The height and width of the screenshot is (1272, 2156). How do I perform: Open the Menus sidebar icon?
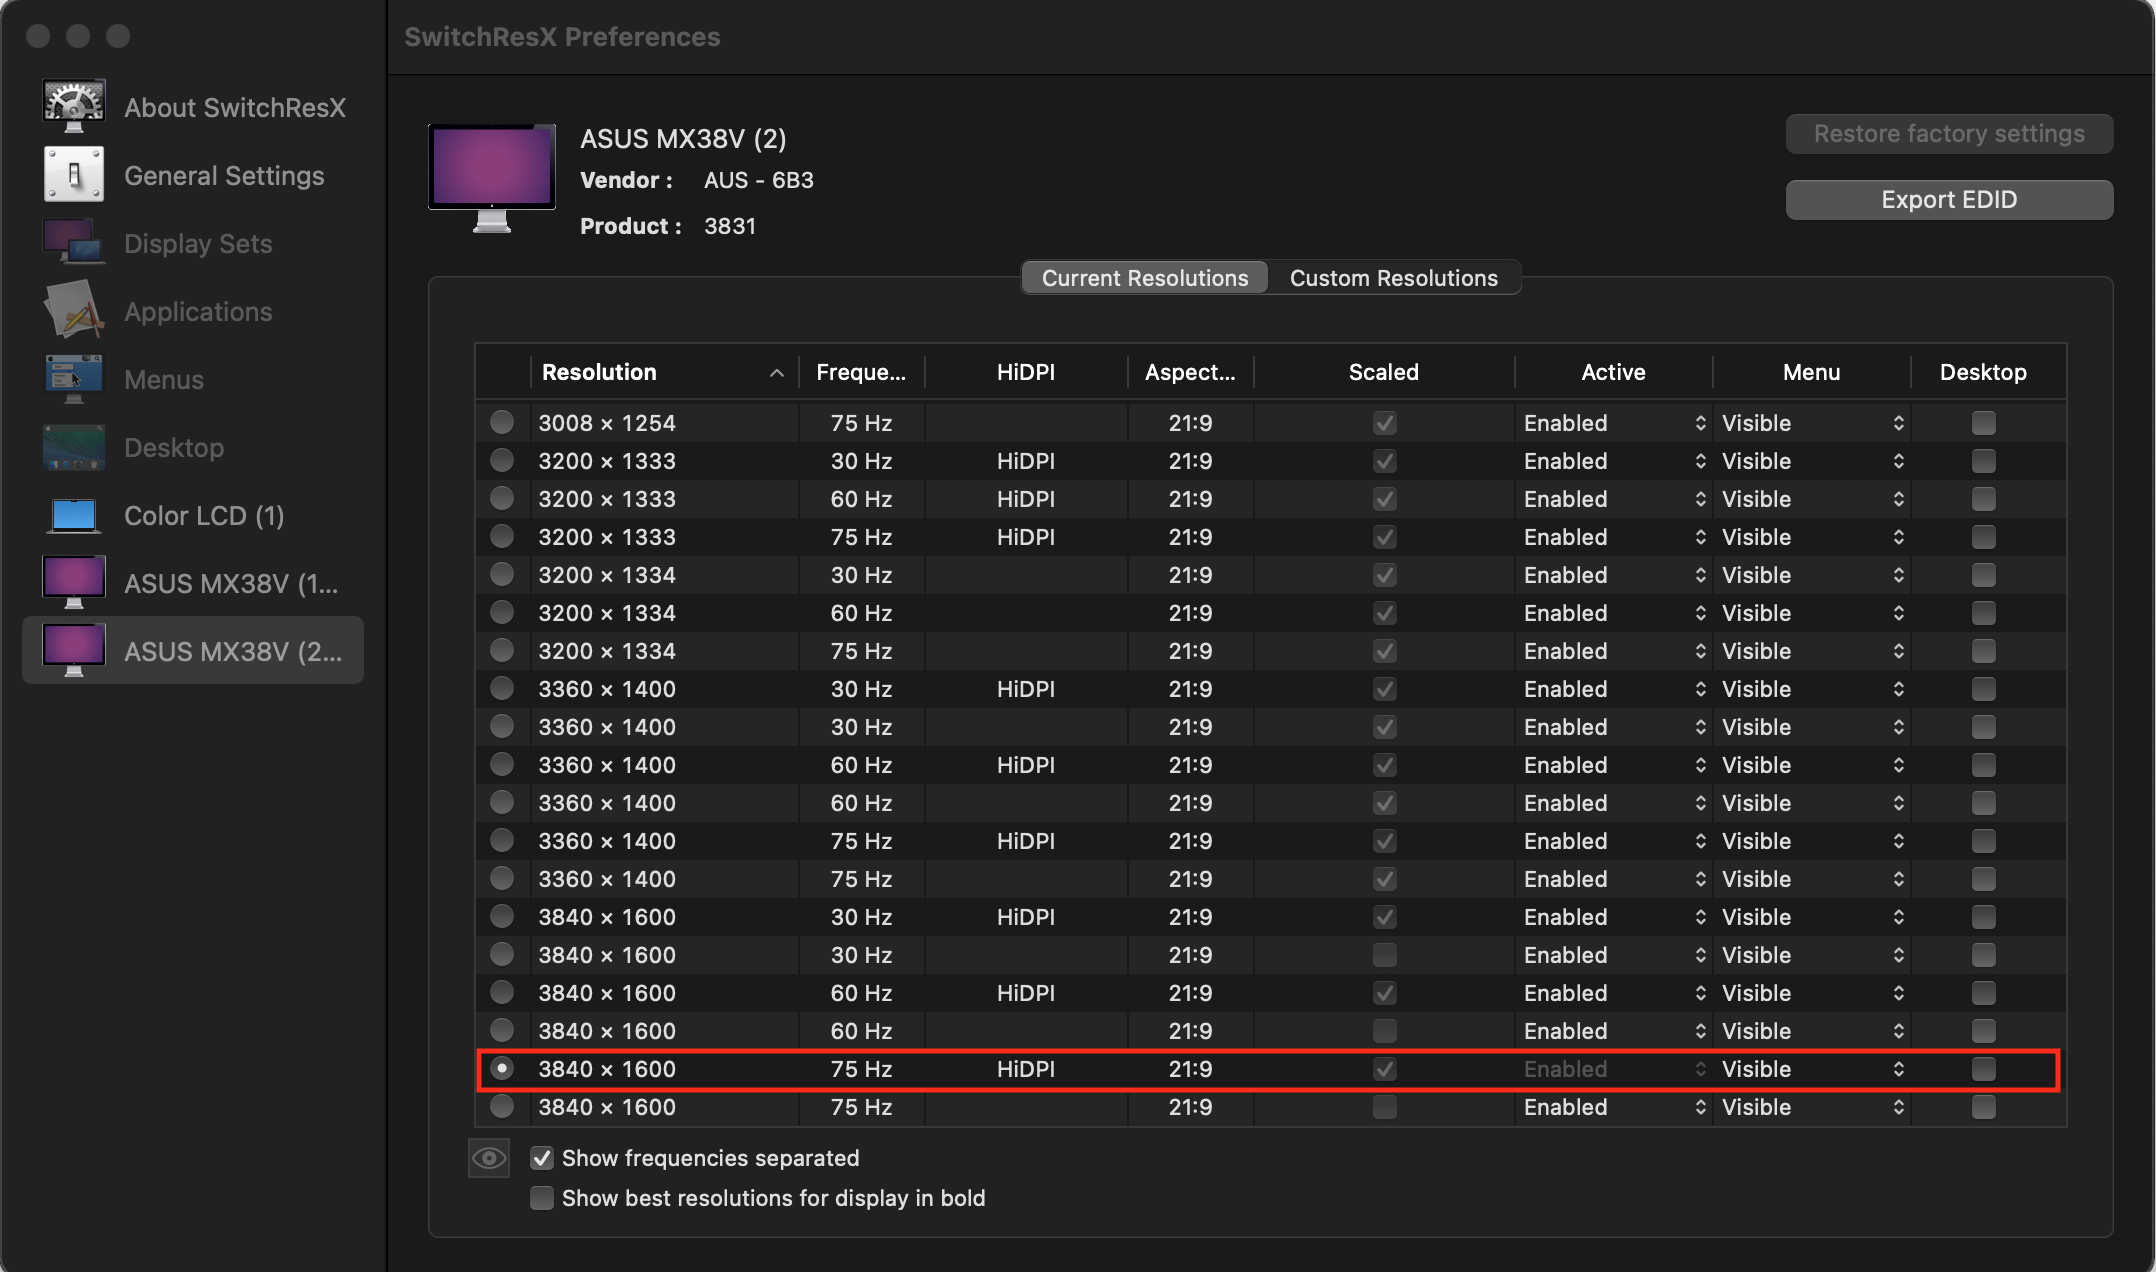coord(73,378)
